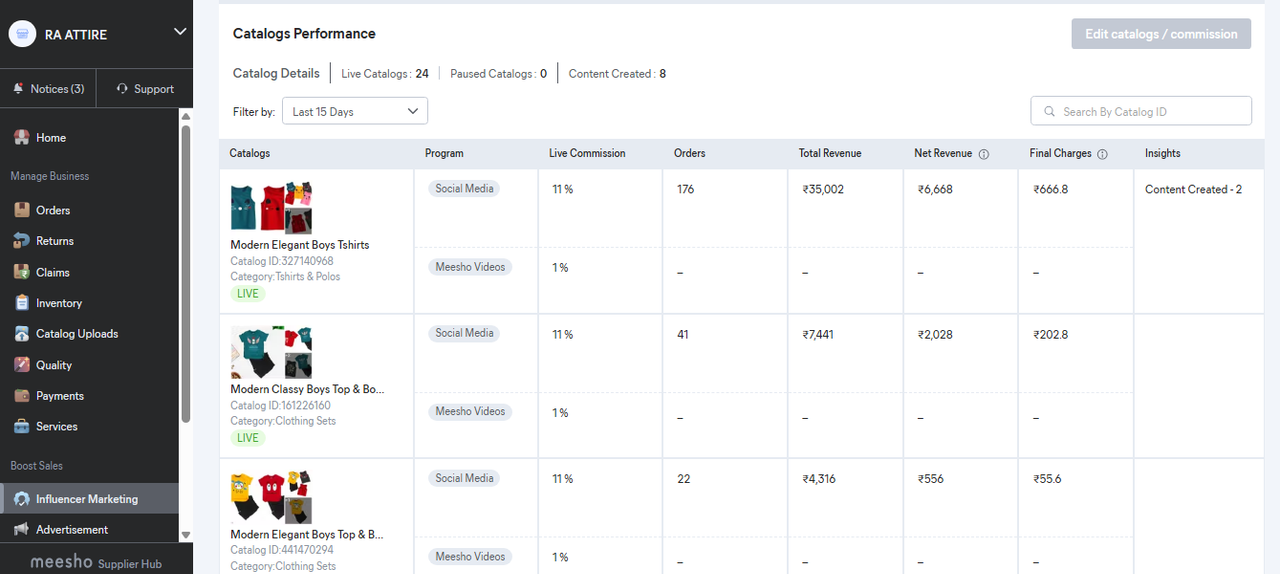1280x574 pixels.
Task: Click net revenue ₹6,668 cell
Action: (x=935, y=189)
